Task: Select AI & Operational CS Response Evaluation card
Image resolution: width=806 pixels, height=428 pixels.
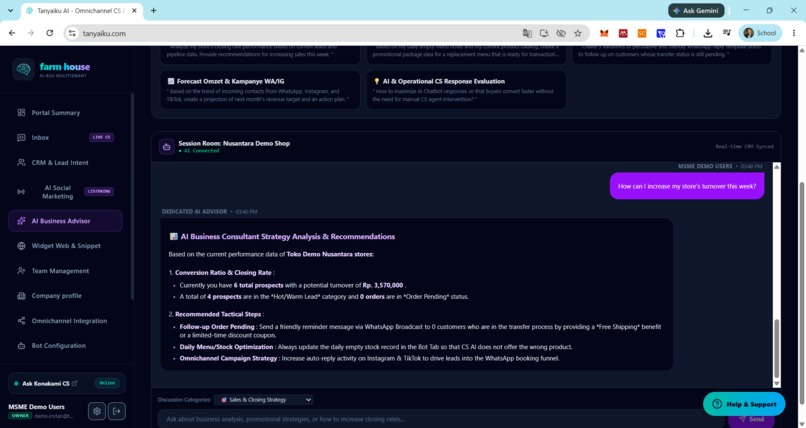Action: 466,90
